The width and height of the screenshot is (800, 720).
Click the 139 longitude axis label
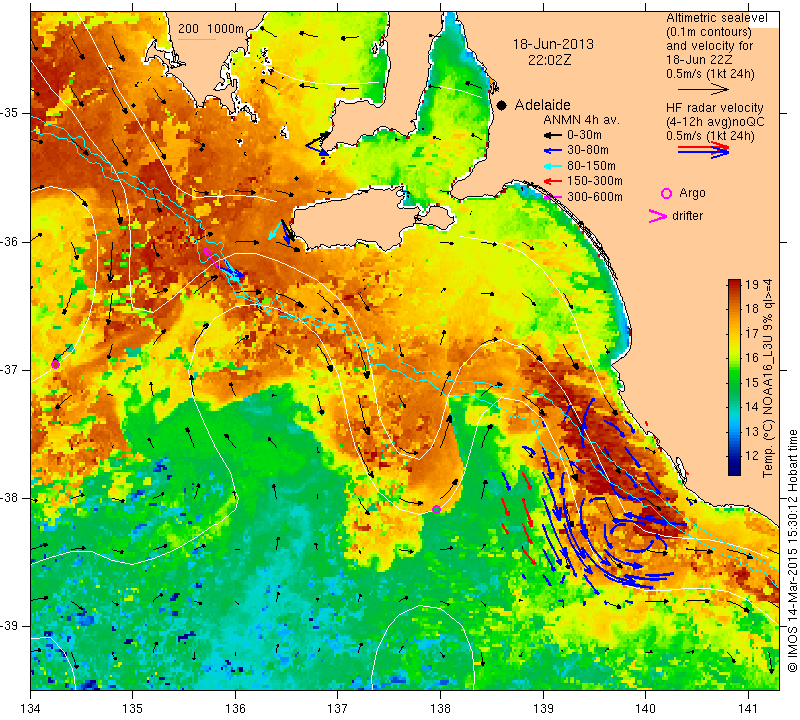pyautogui.click(x=543, y=709)
